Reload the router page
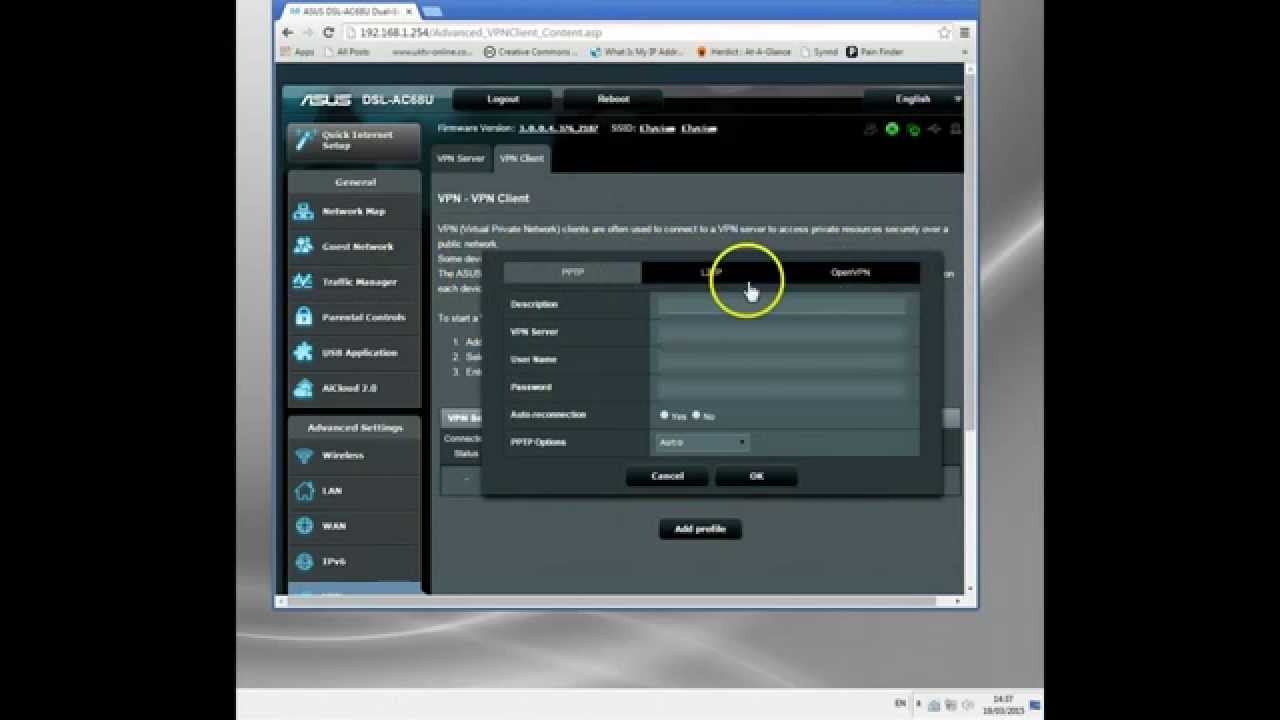Image resolution: width=1280 pixels, height=720 pixels. 328,32
